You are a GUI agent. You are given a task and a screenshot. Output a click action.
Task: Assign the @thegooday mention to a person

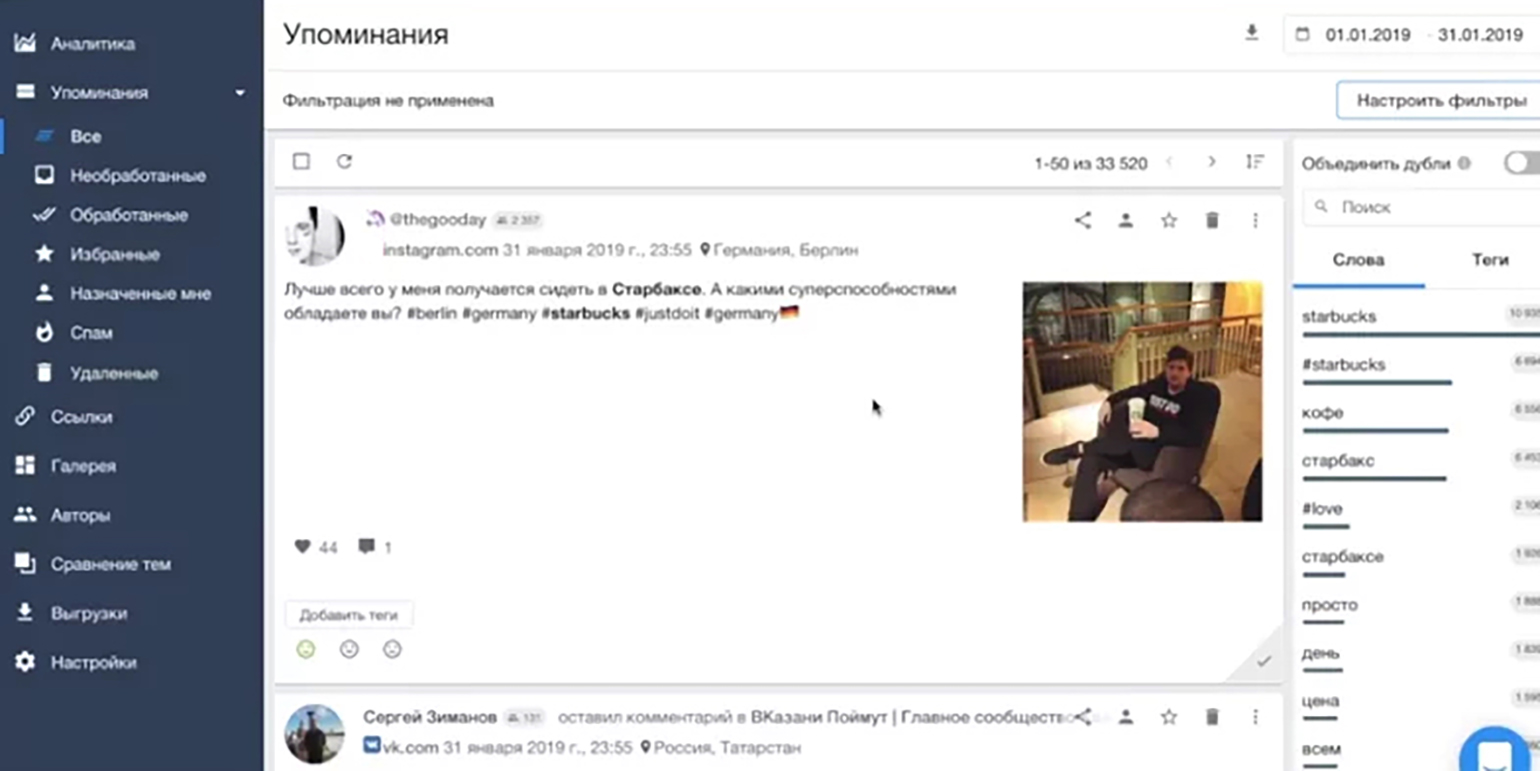tap(1126, 220)
